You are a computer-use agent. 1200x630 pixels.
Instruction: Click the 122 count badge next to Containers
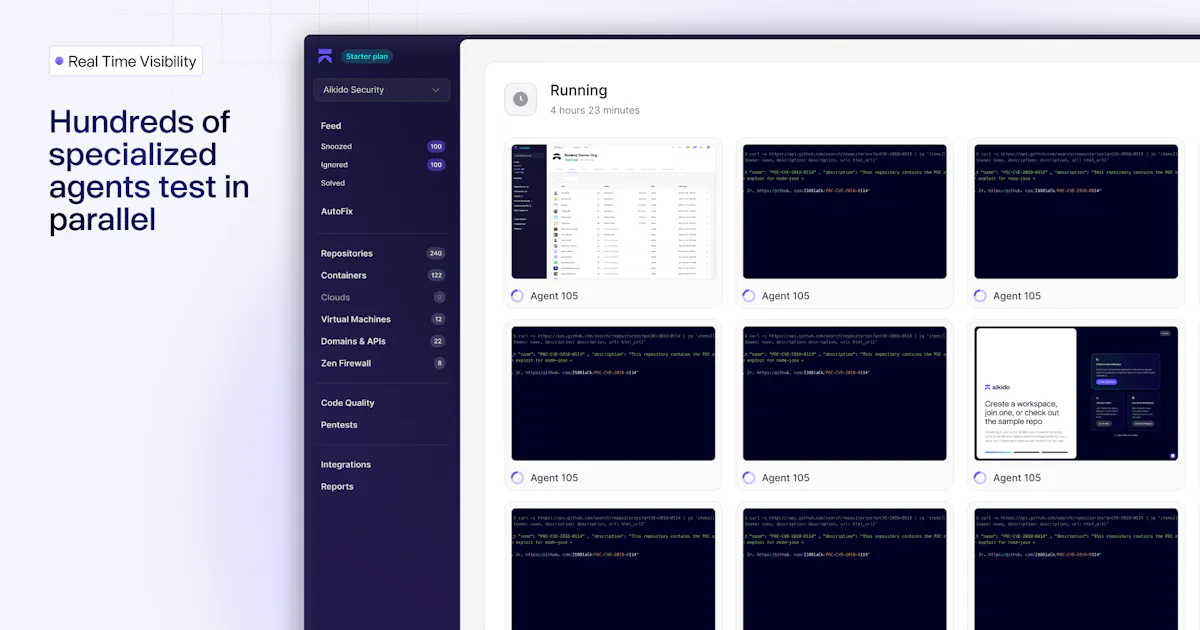(436, 275)
